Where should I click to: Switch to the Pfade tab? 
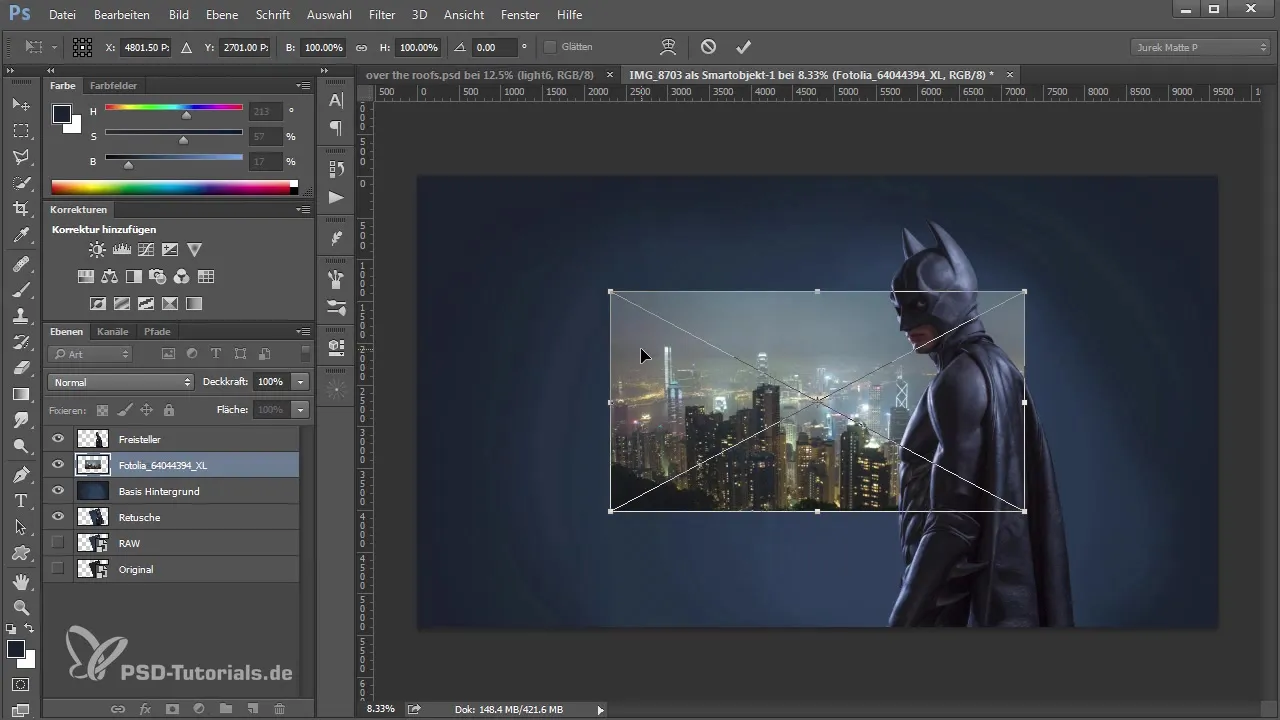pos(157,331)
